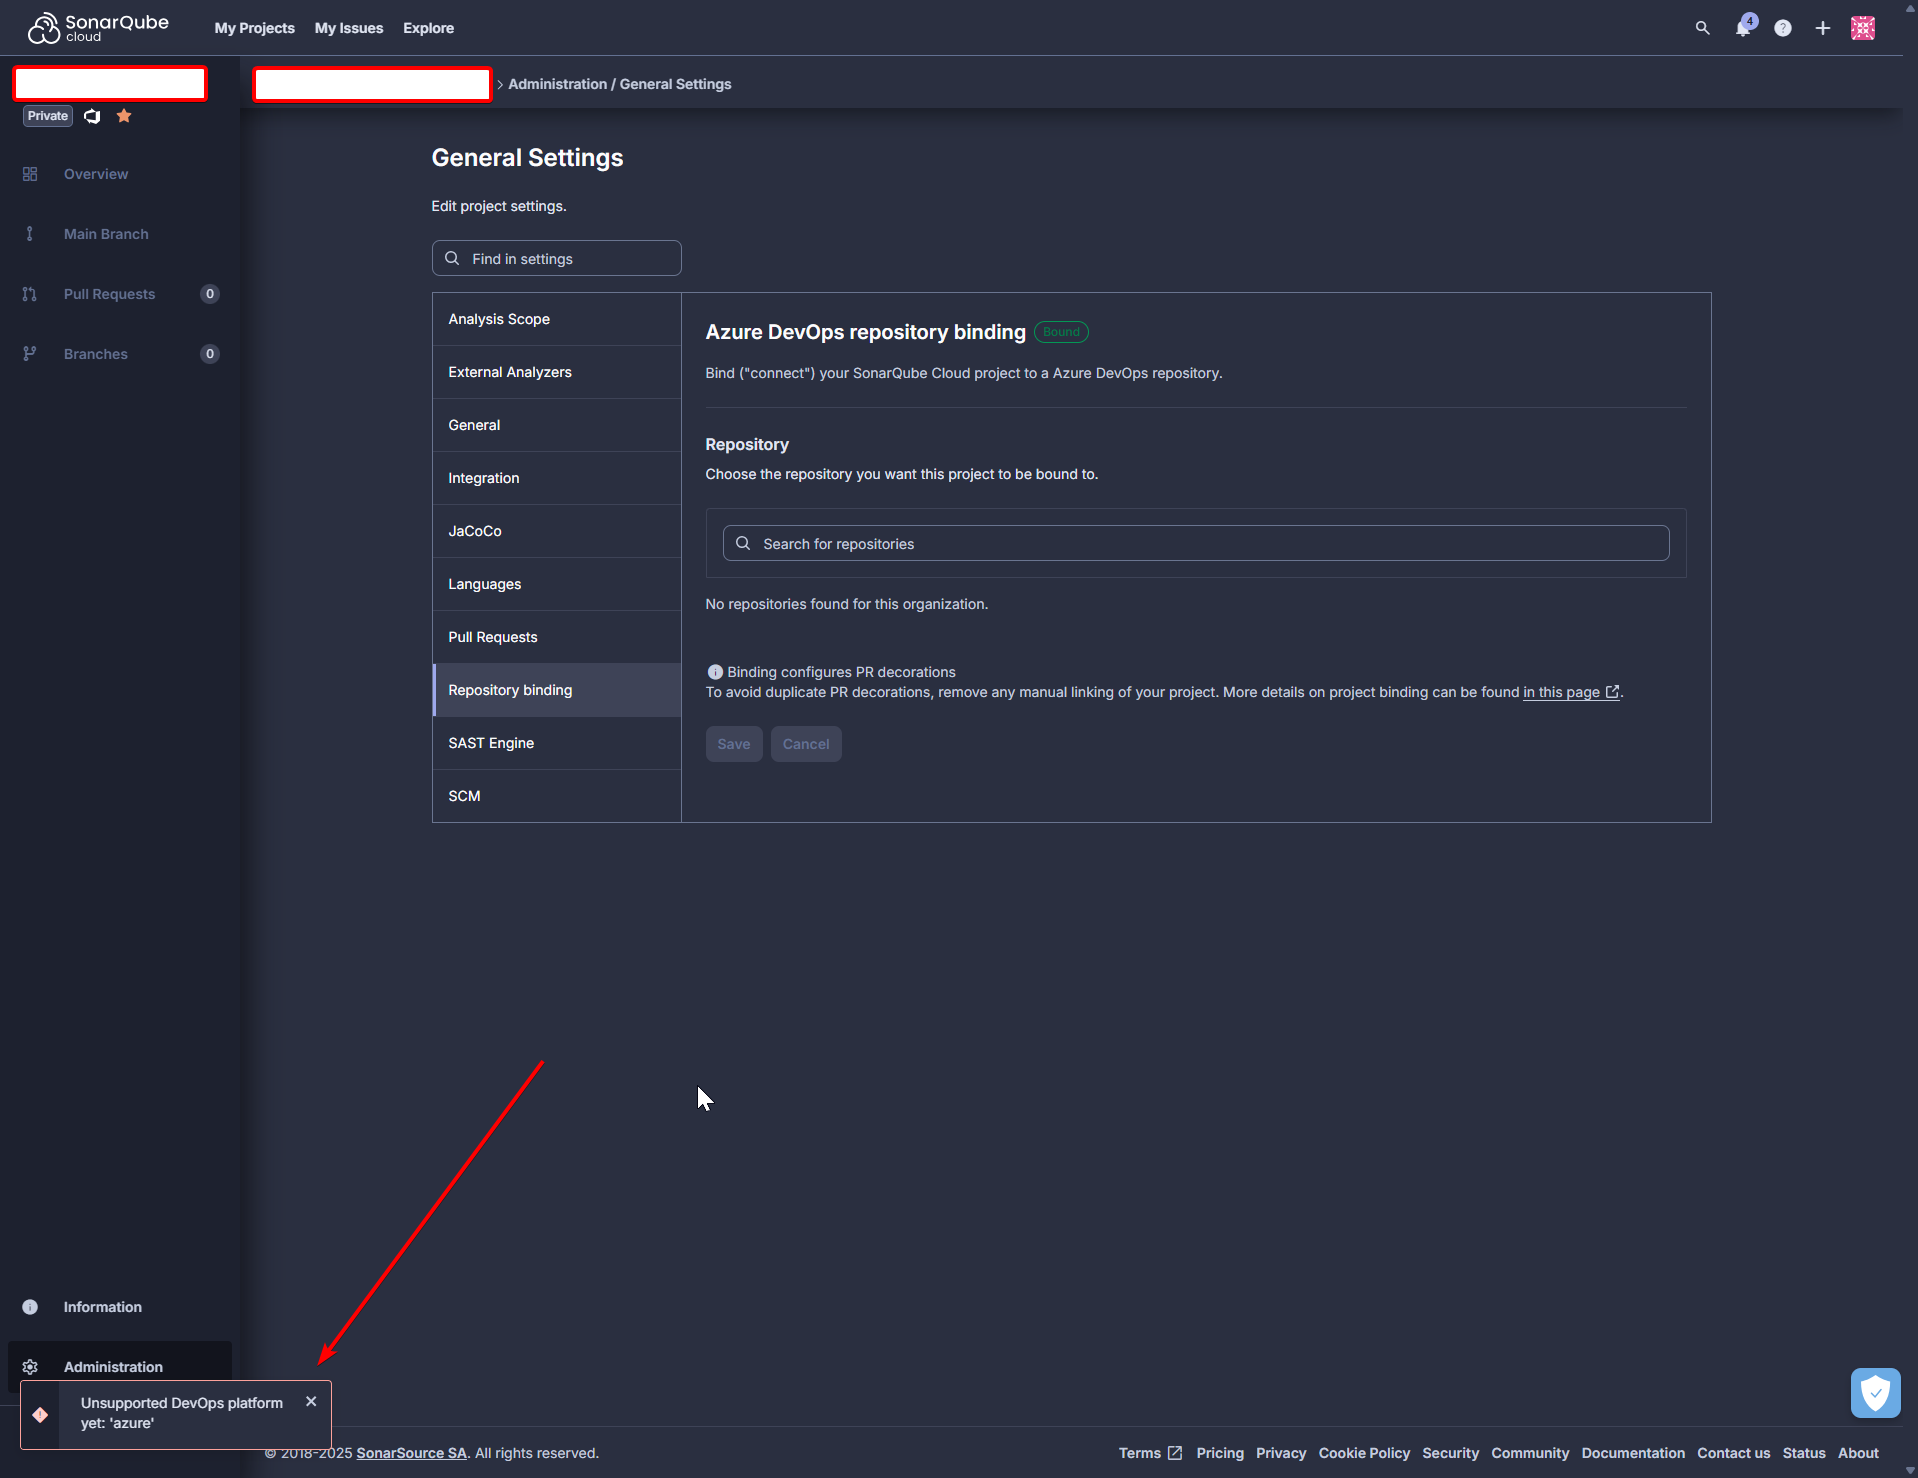This screenshot has width=1918, height=1478.
Task: Open the About footer link
Action: tap(1858, 1453)
